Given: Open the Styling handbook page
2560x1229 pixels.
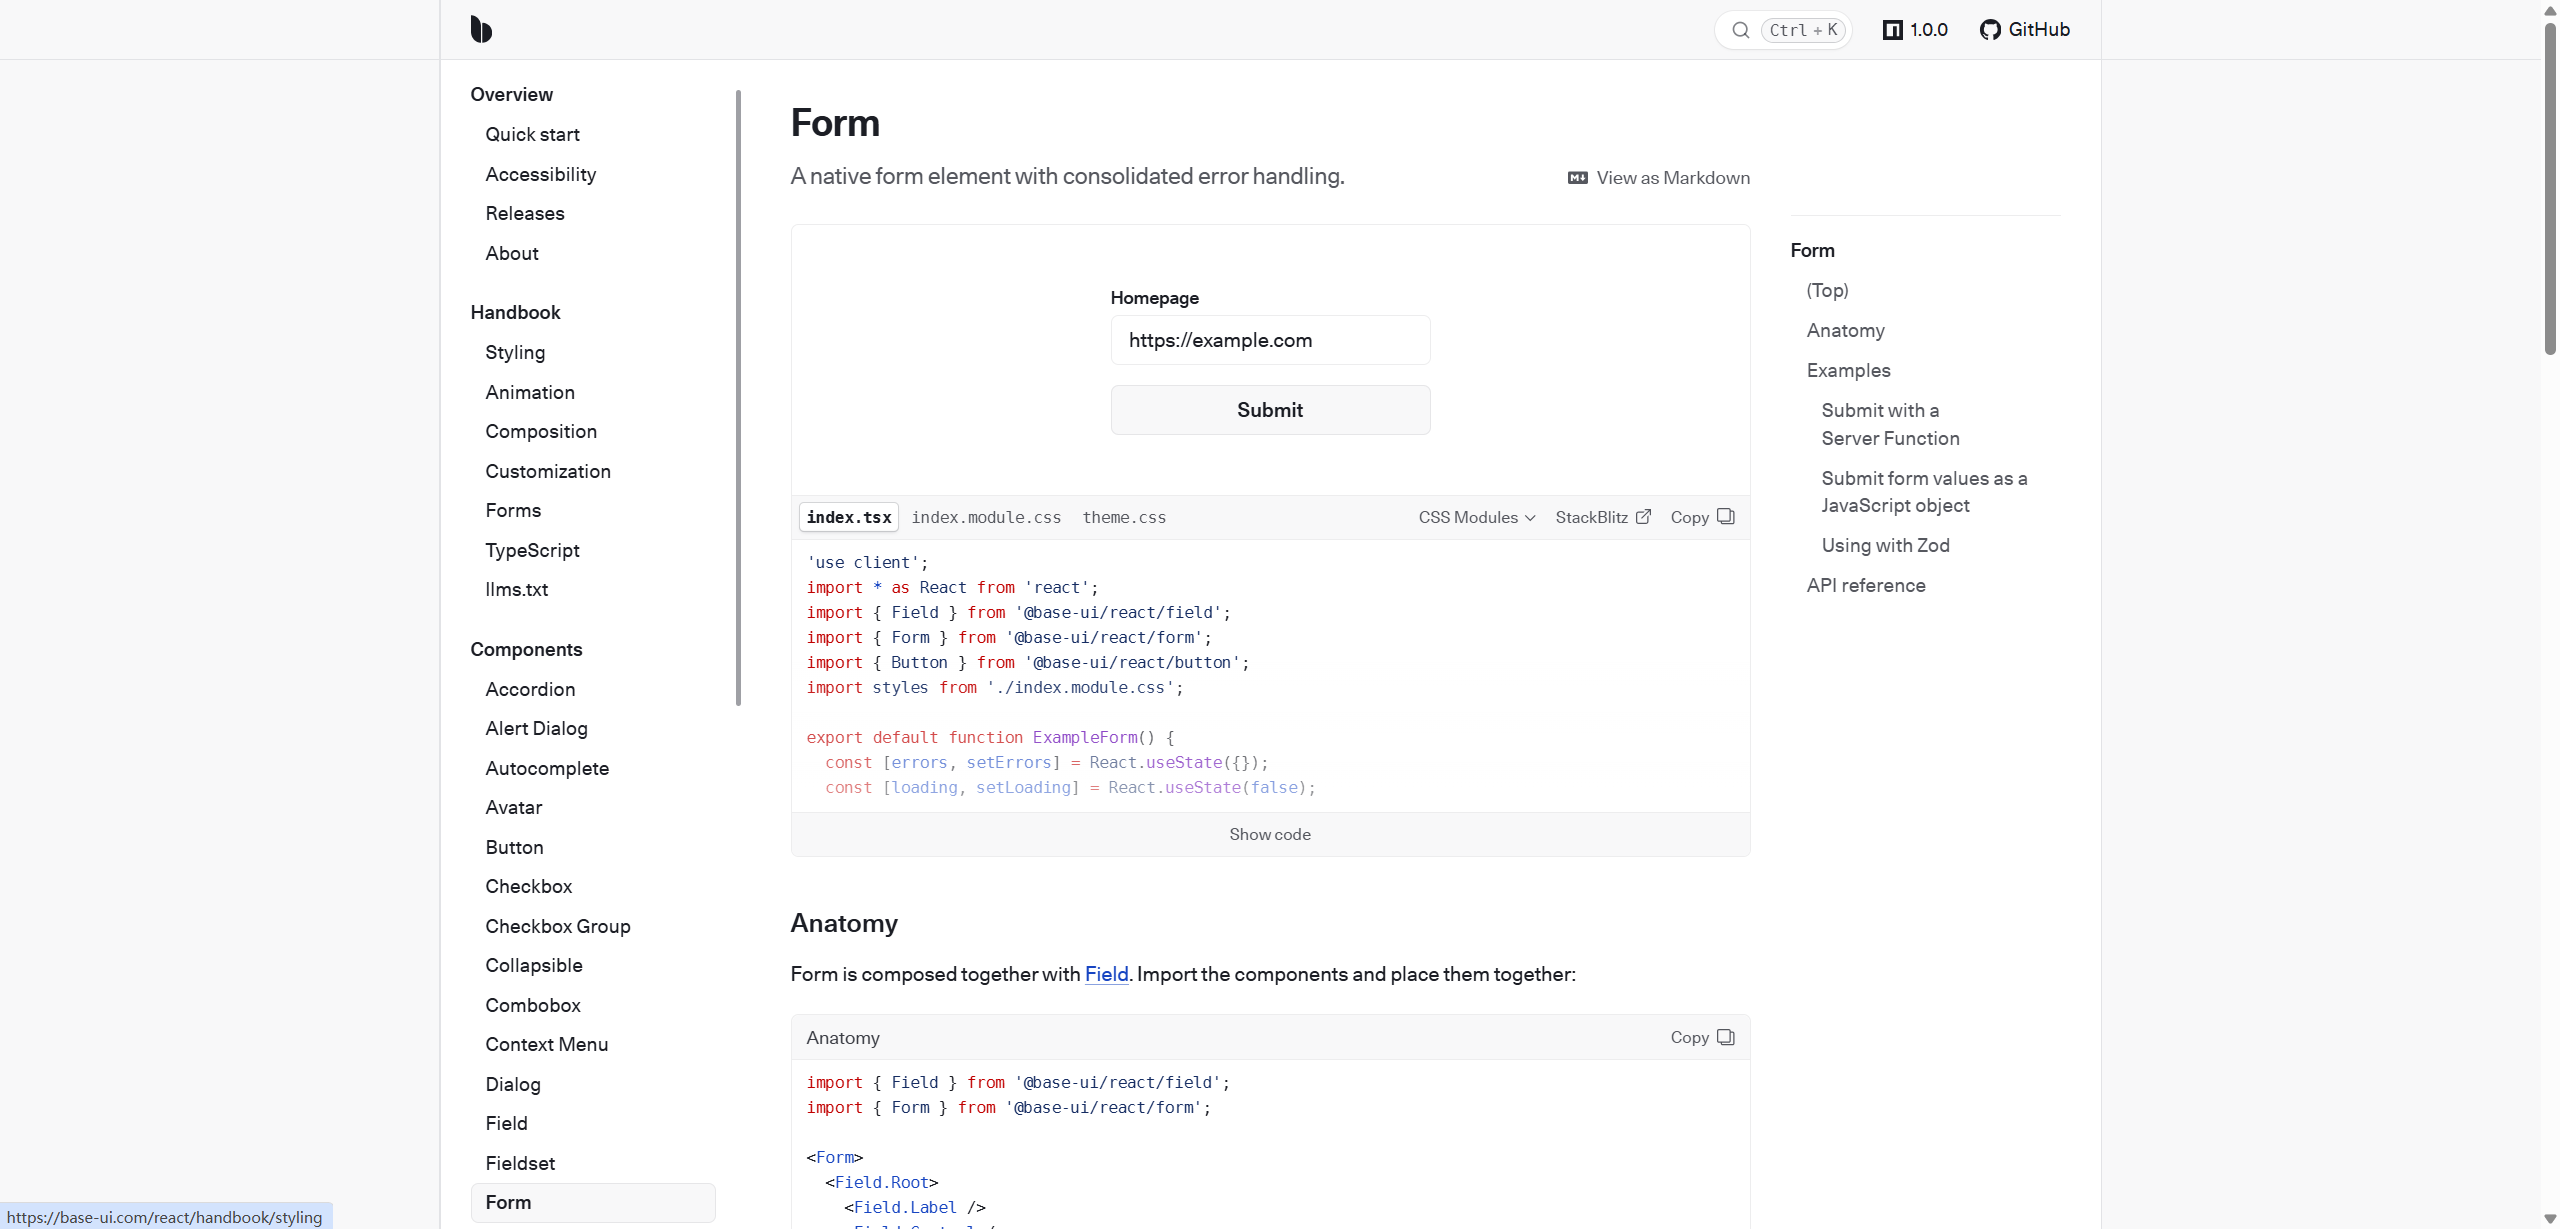Looking at the screenshot, I should [515, 352].
